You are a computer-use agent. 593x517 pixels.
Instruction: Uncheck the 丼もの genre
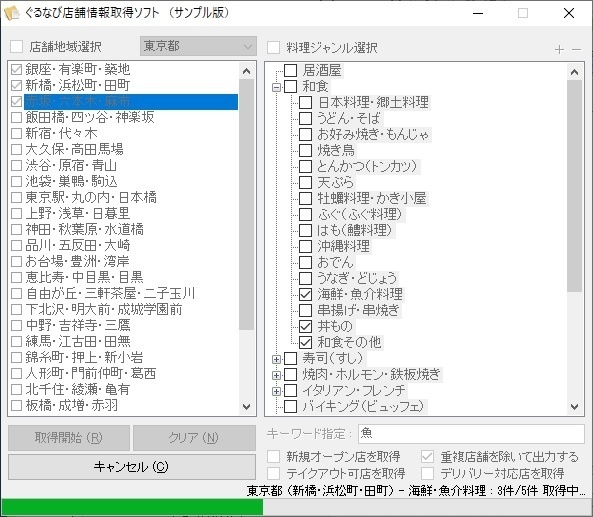pyautogui.click(x=305, y=326)
